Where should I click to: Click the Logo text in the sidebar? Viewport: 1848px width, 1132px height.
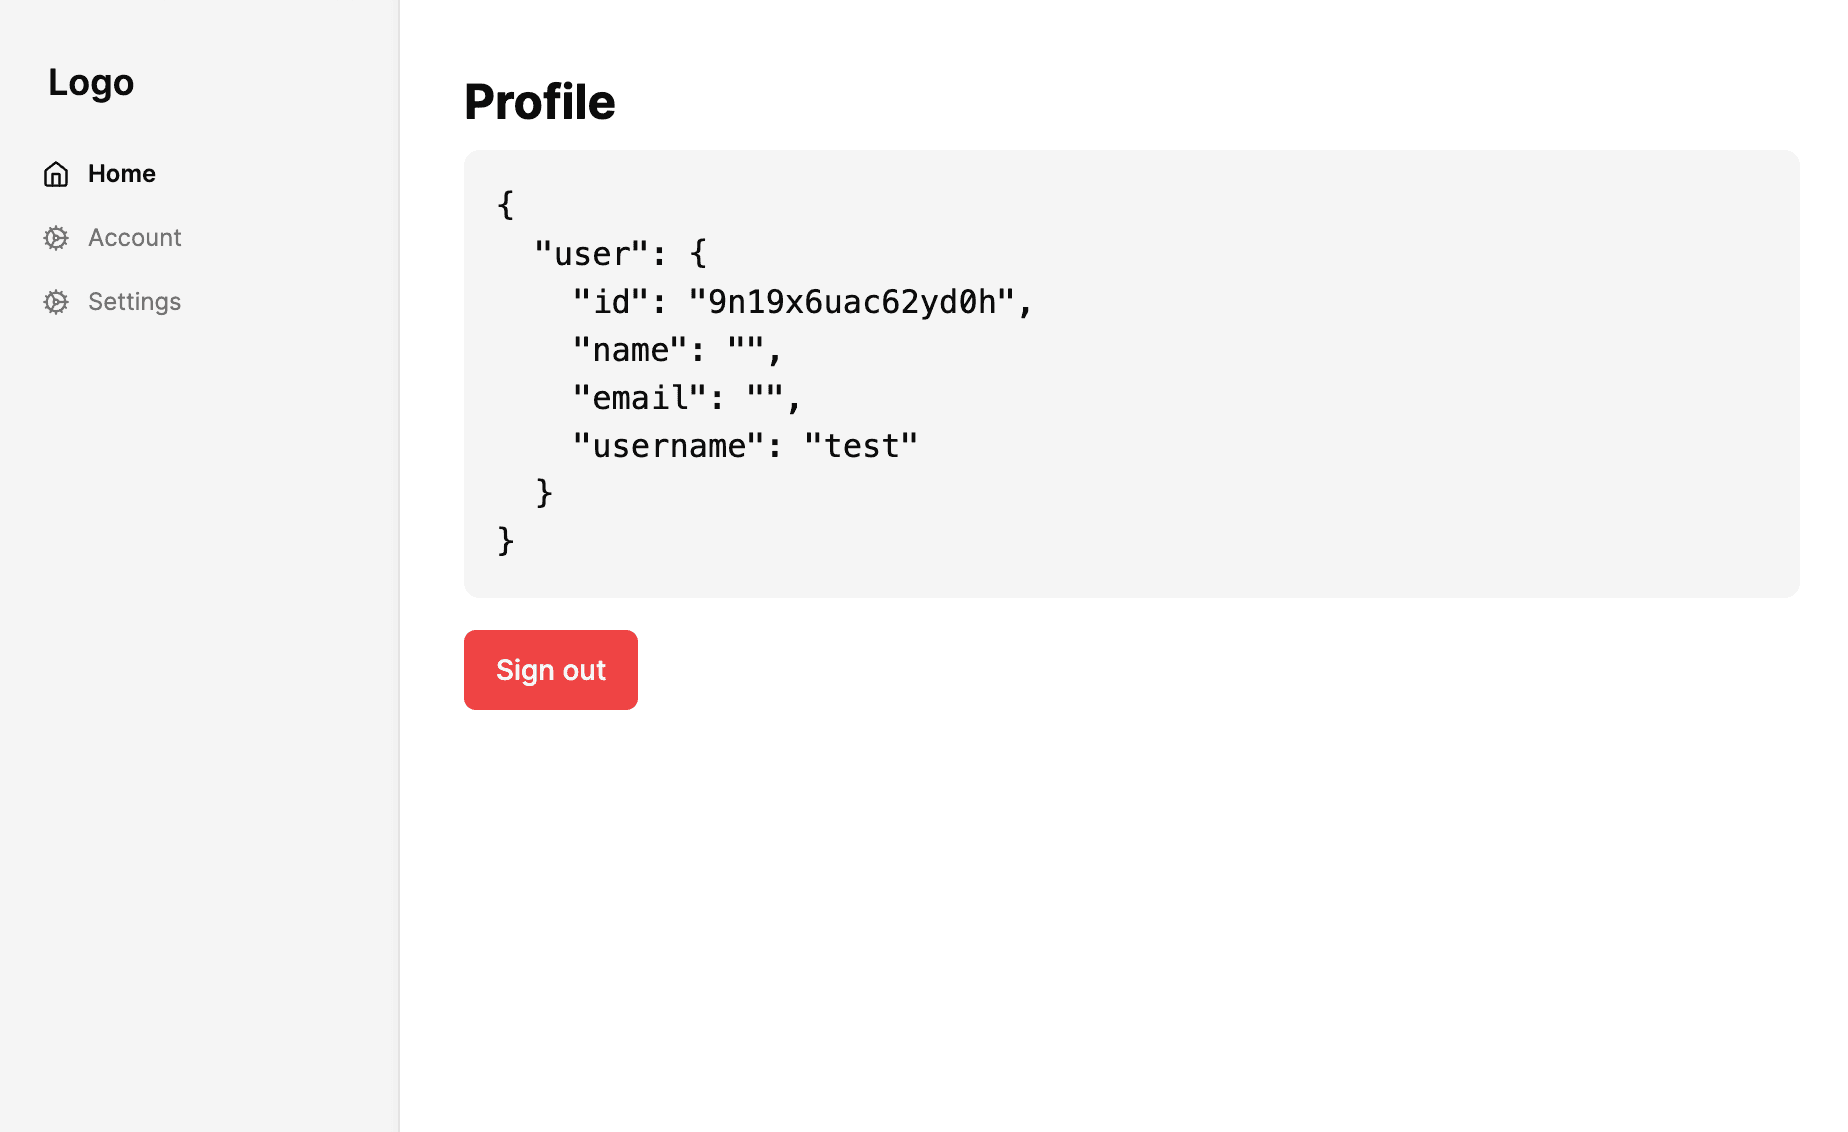(x=91, y=82)
